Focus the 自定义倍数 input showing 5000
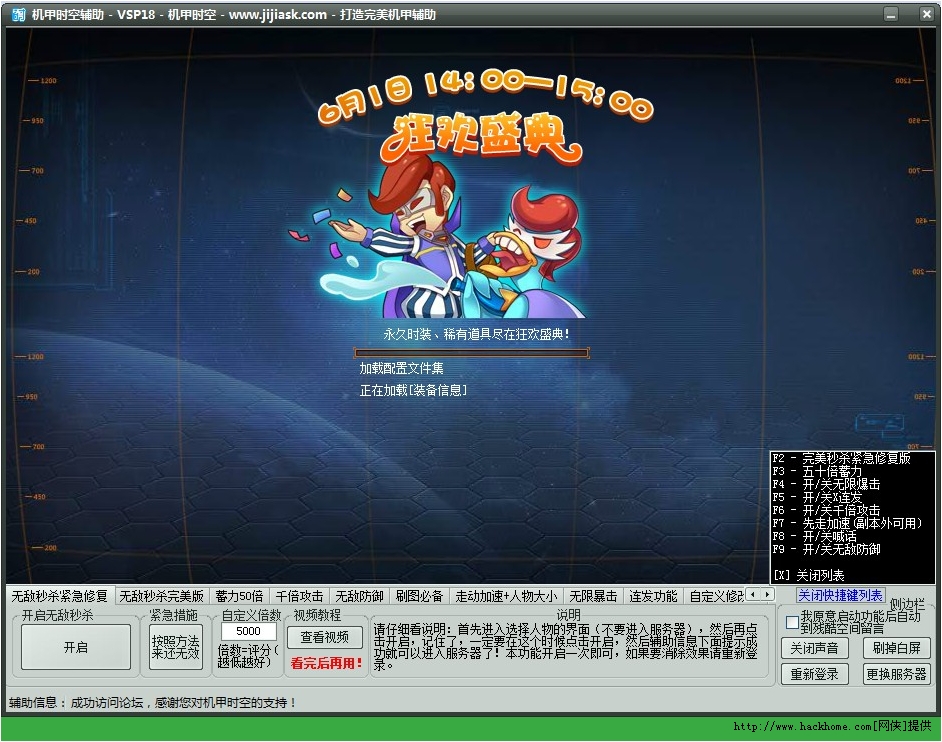Viewport: 942px width, 742px height. (x=248, y=631)
